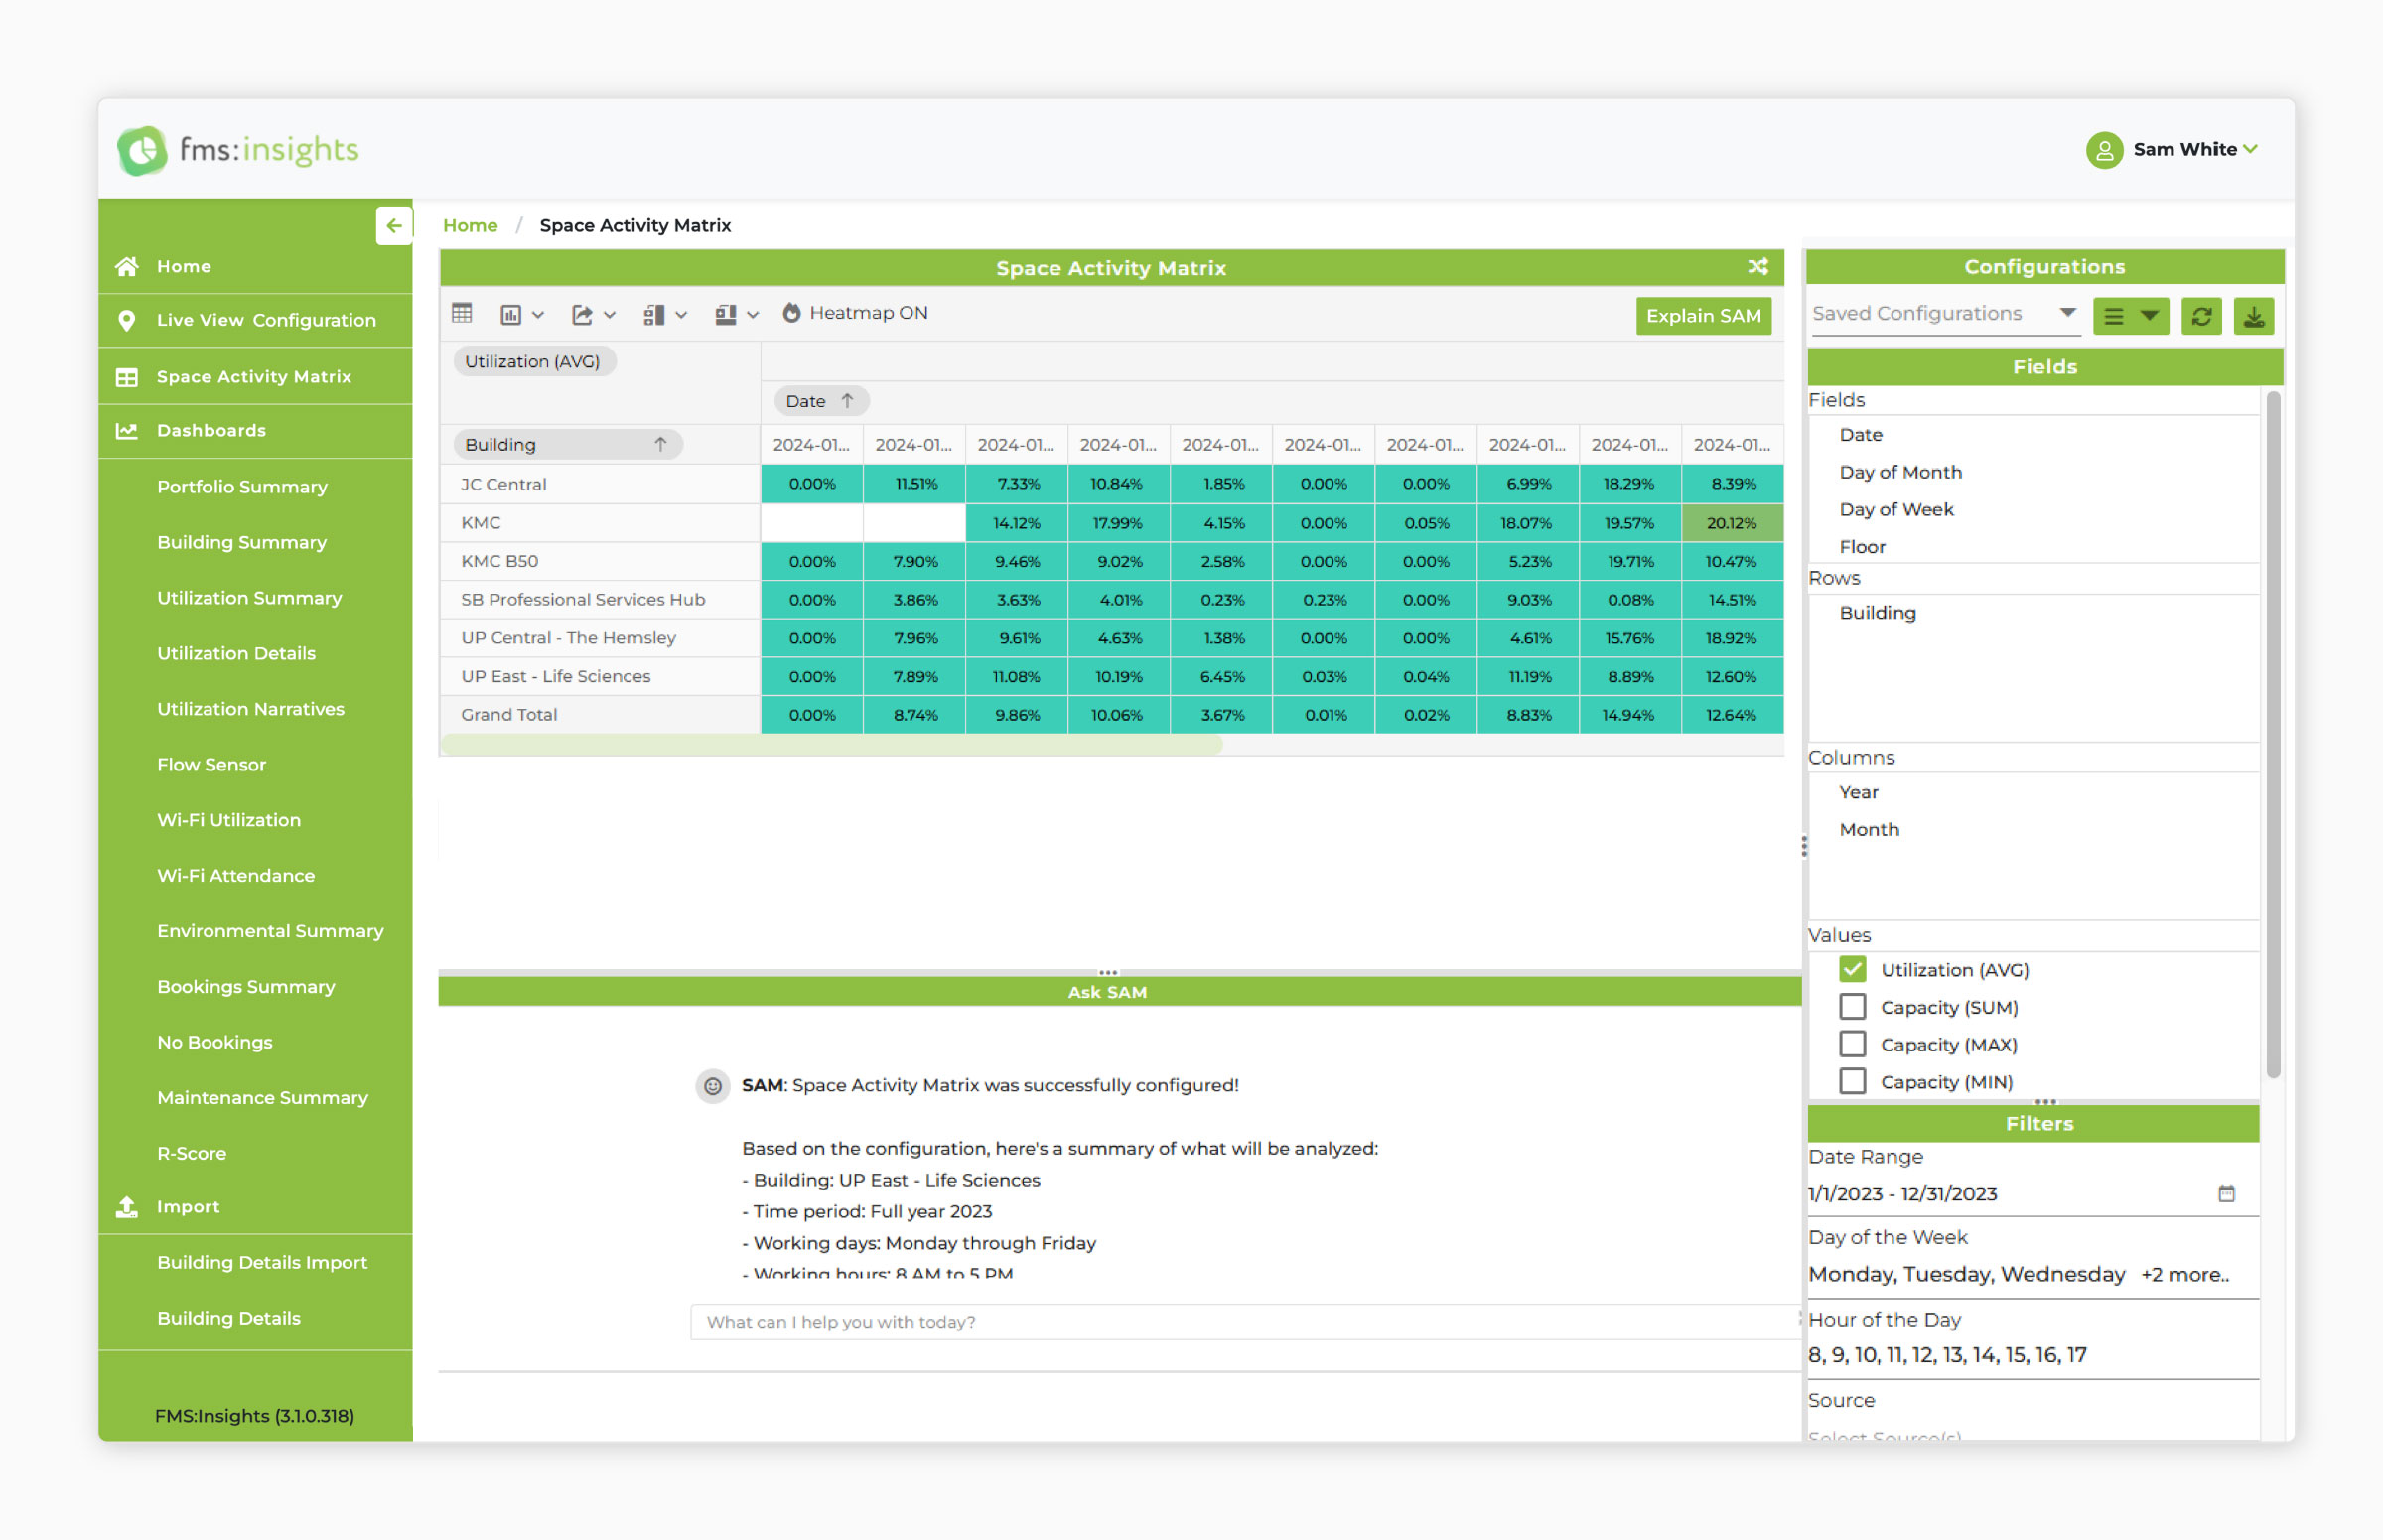Click the sort arrow on the Building row header
Image resolution: width=2383 pixels, height=1540 pixels.
point(660,445)
